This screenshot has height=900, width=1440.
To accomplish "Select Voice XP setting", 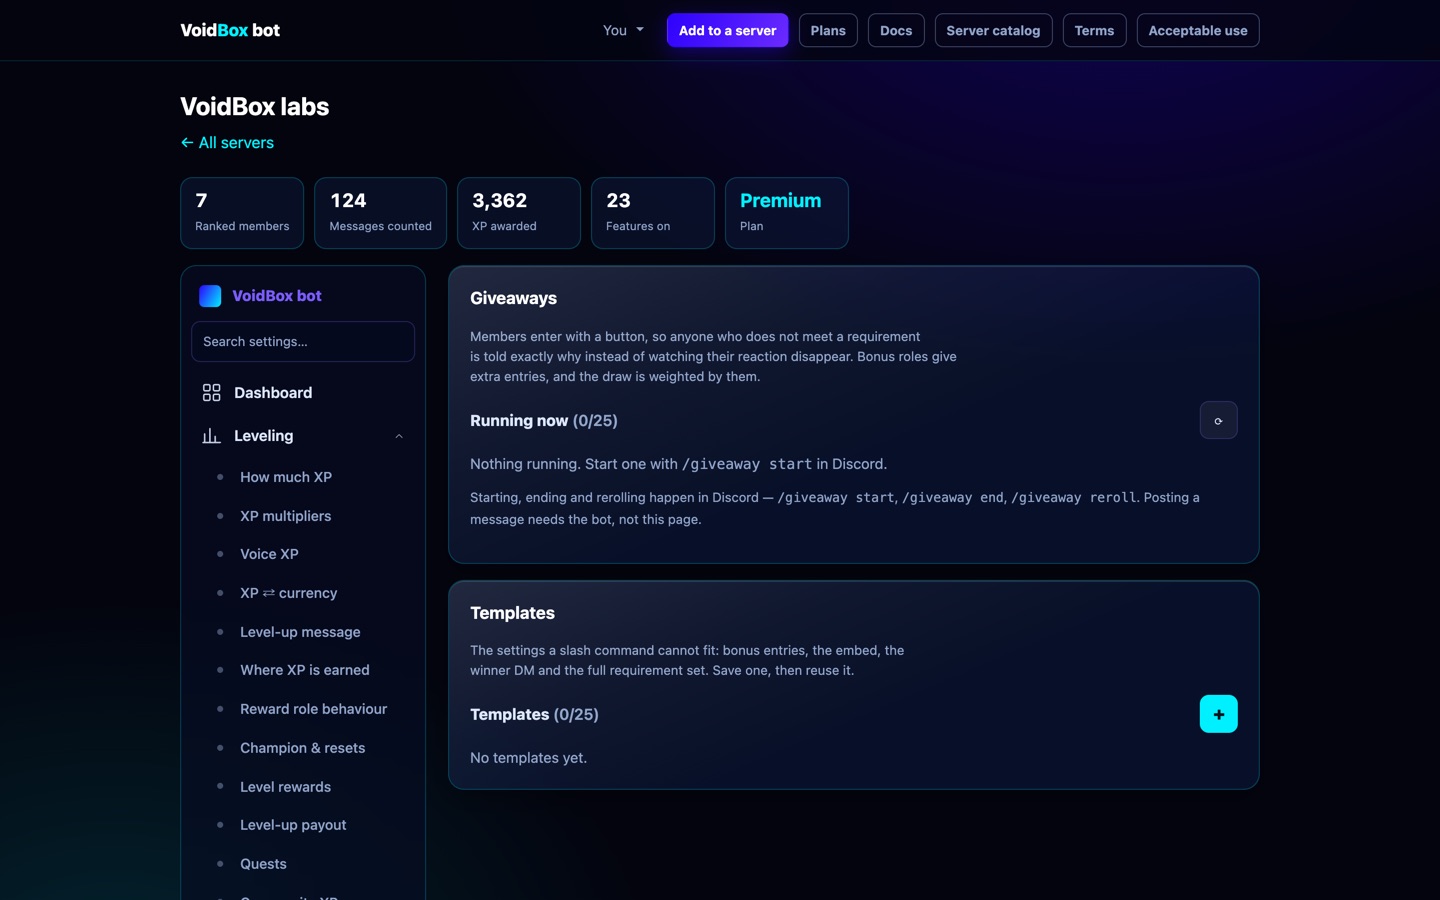I will (x=269, y=554).
